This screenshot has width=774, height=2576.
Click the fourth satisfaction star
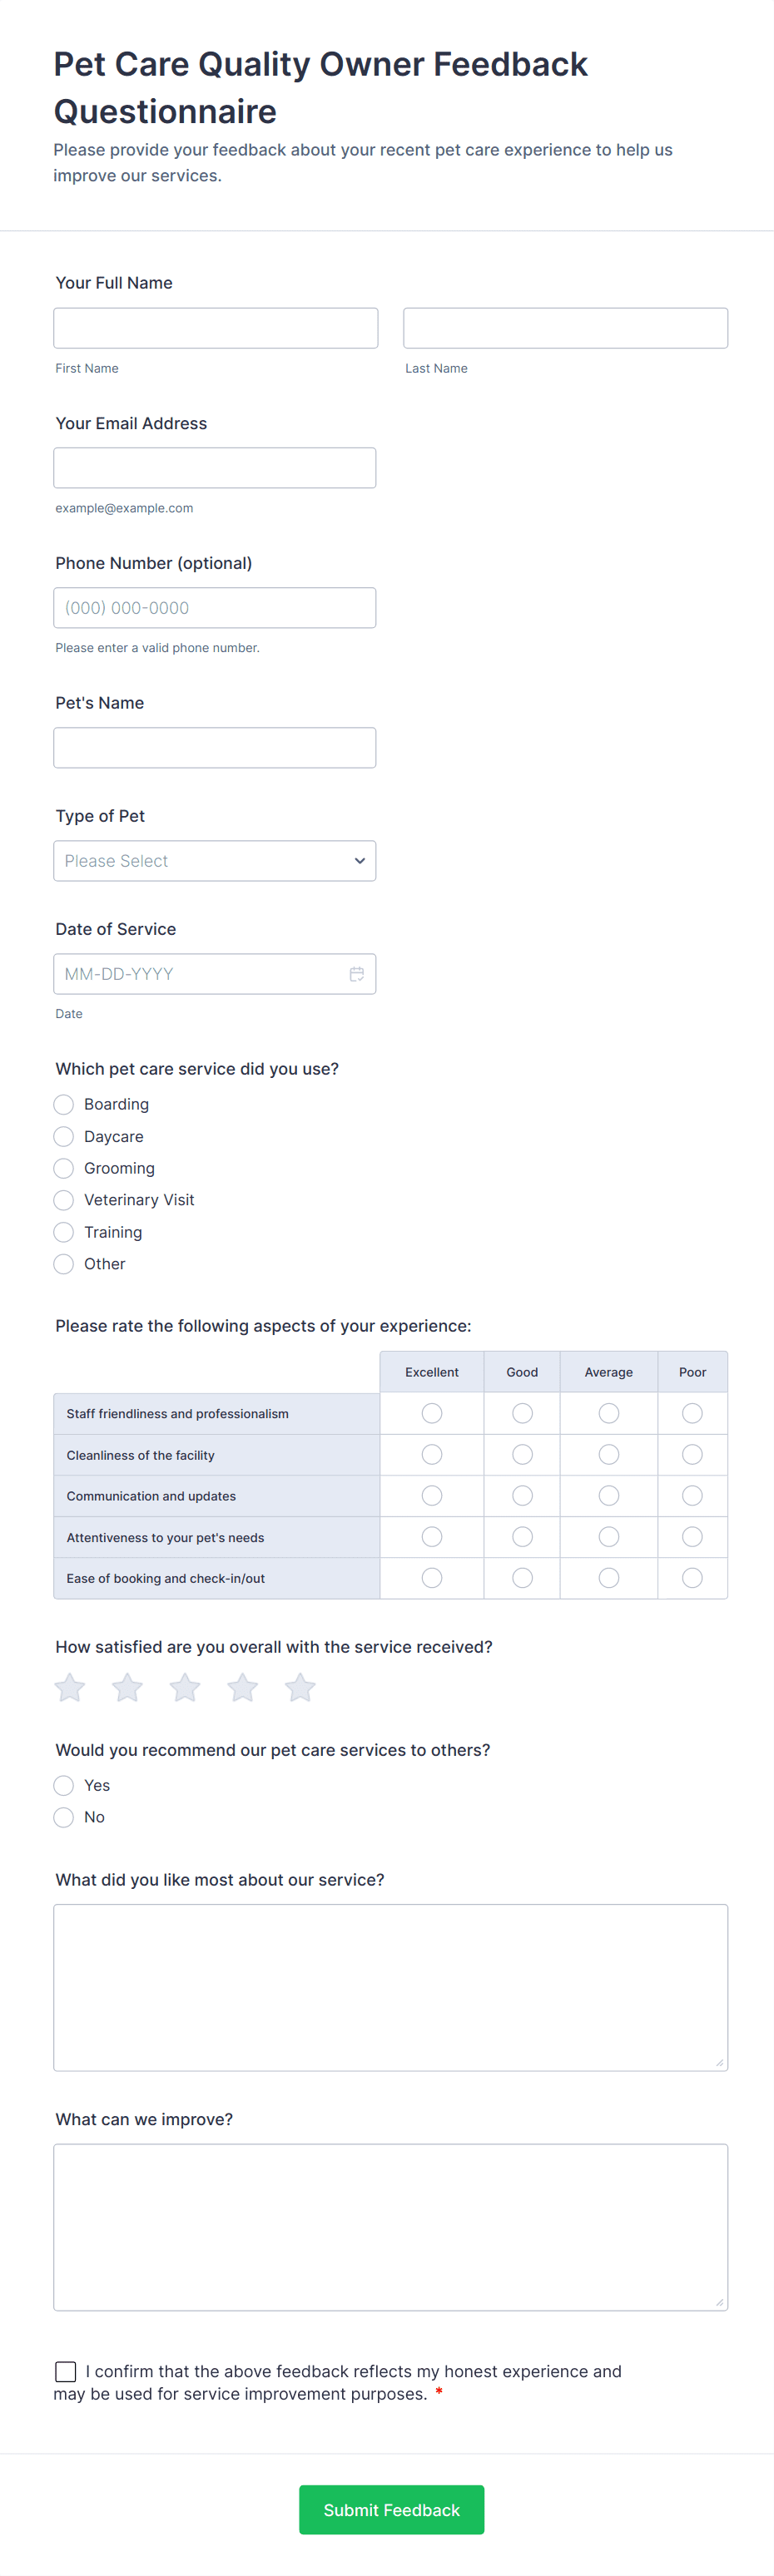(x=243, y=1688)
